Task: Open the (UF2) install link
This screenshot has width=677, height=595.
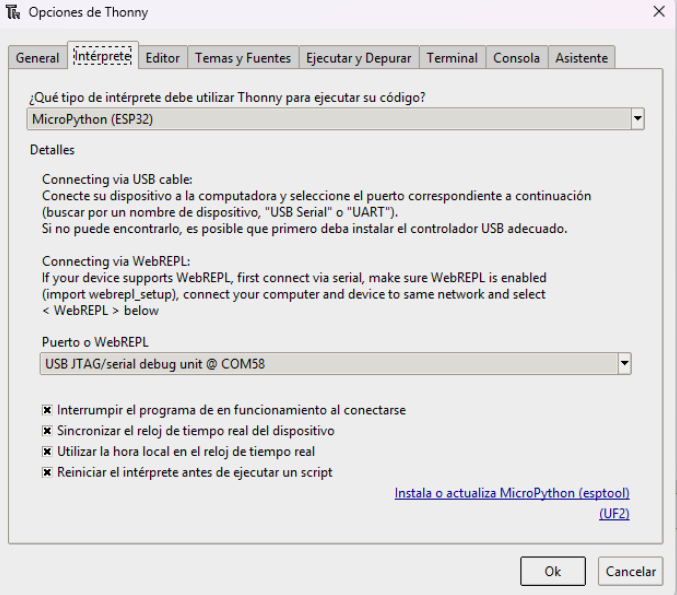Action: (x=614, y=513)
